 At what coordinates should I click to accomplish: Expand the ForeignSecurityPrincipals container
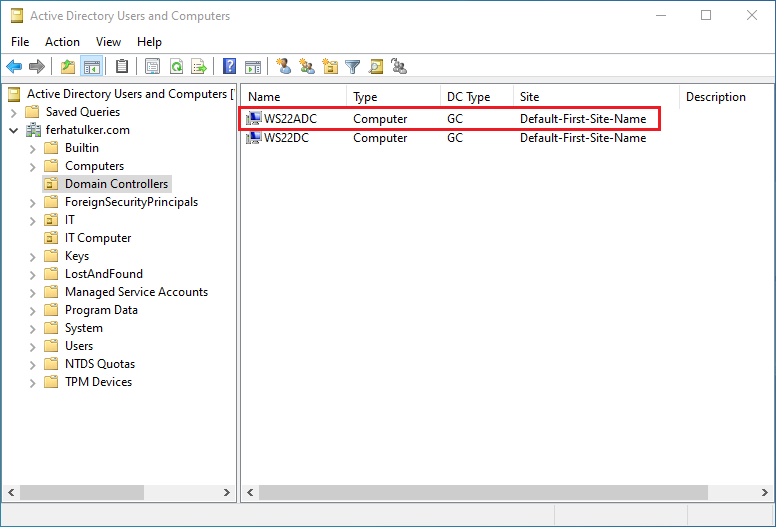[x=33, y=203]
